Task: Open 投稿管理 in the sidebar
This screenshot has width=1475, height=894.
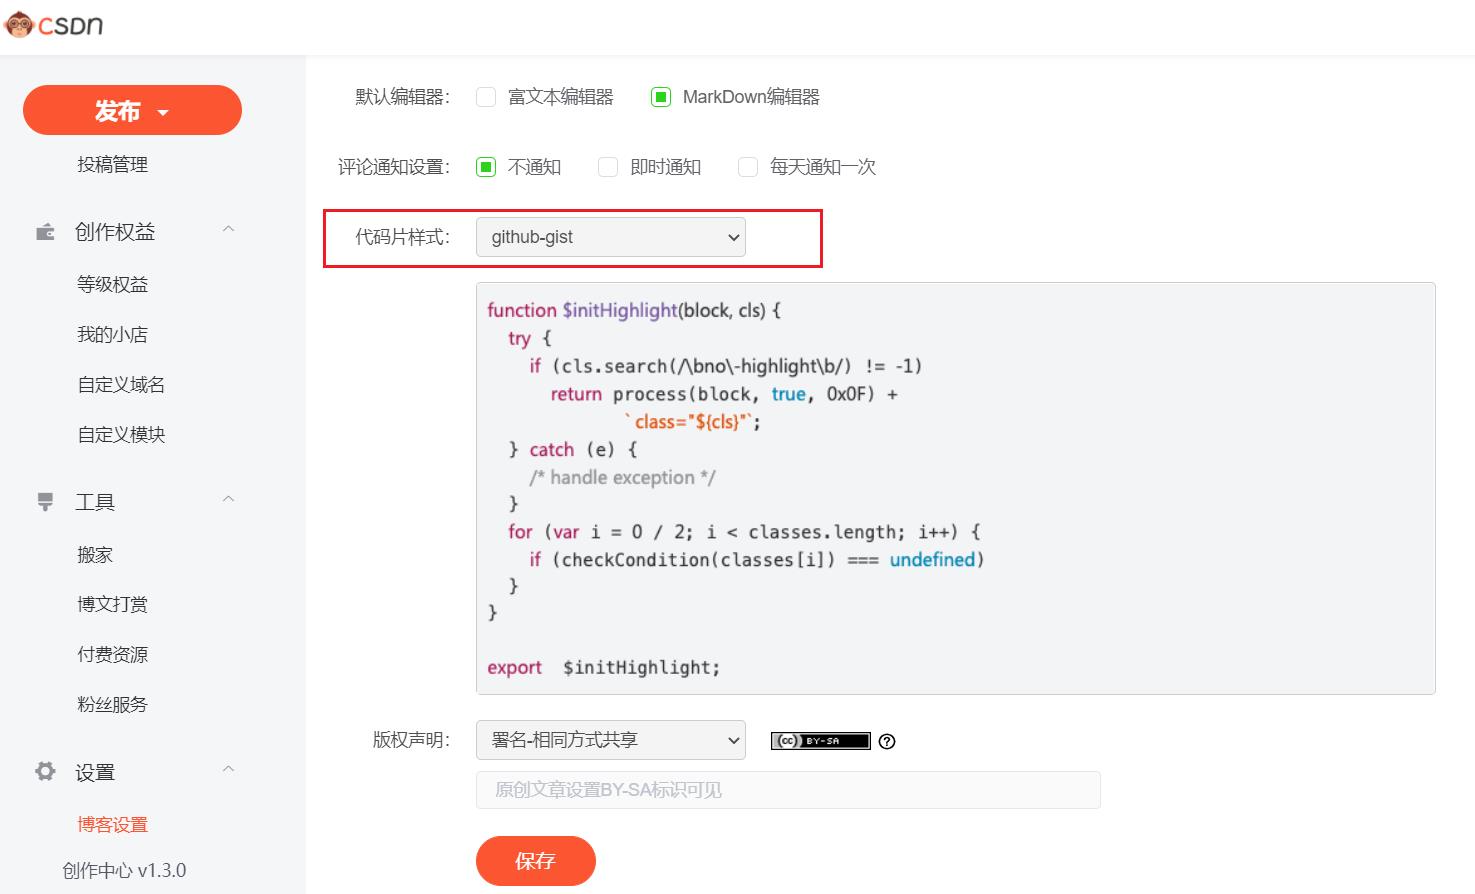Action: click(x=112, y=165)
